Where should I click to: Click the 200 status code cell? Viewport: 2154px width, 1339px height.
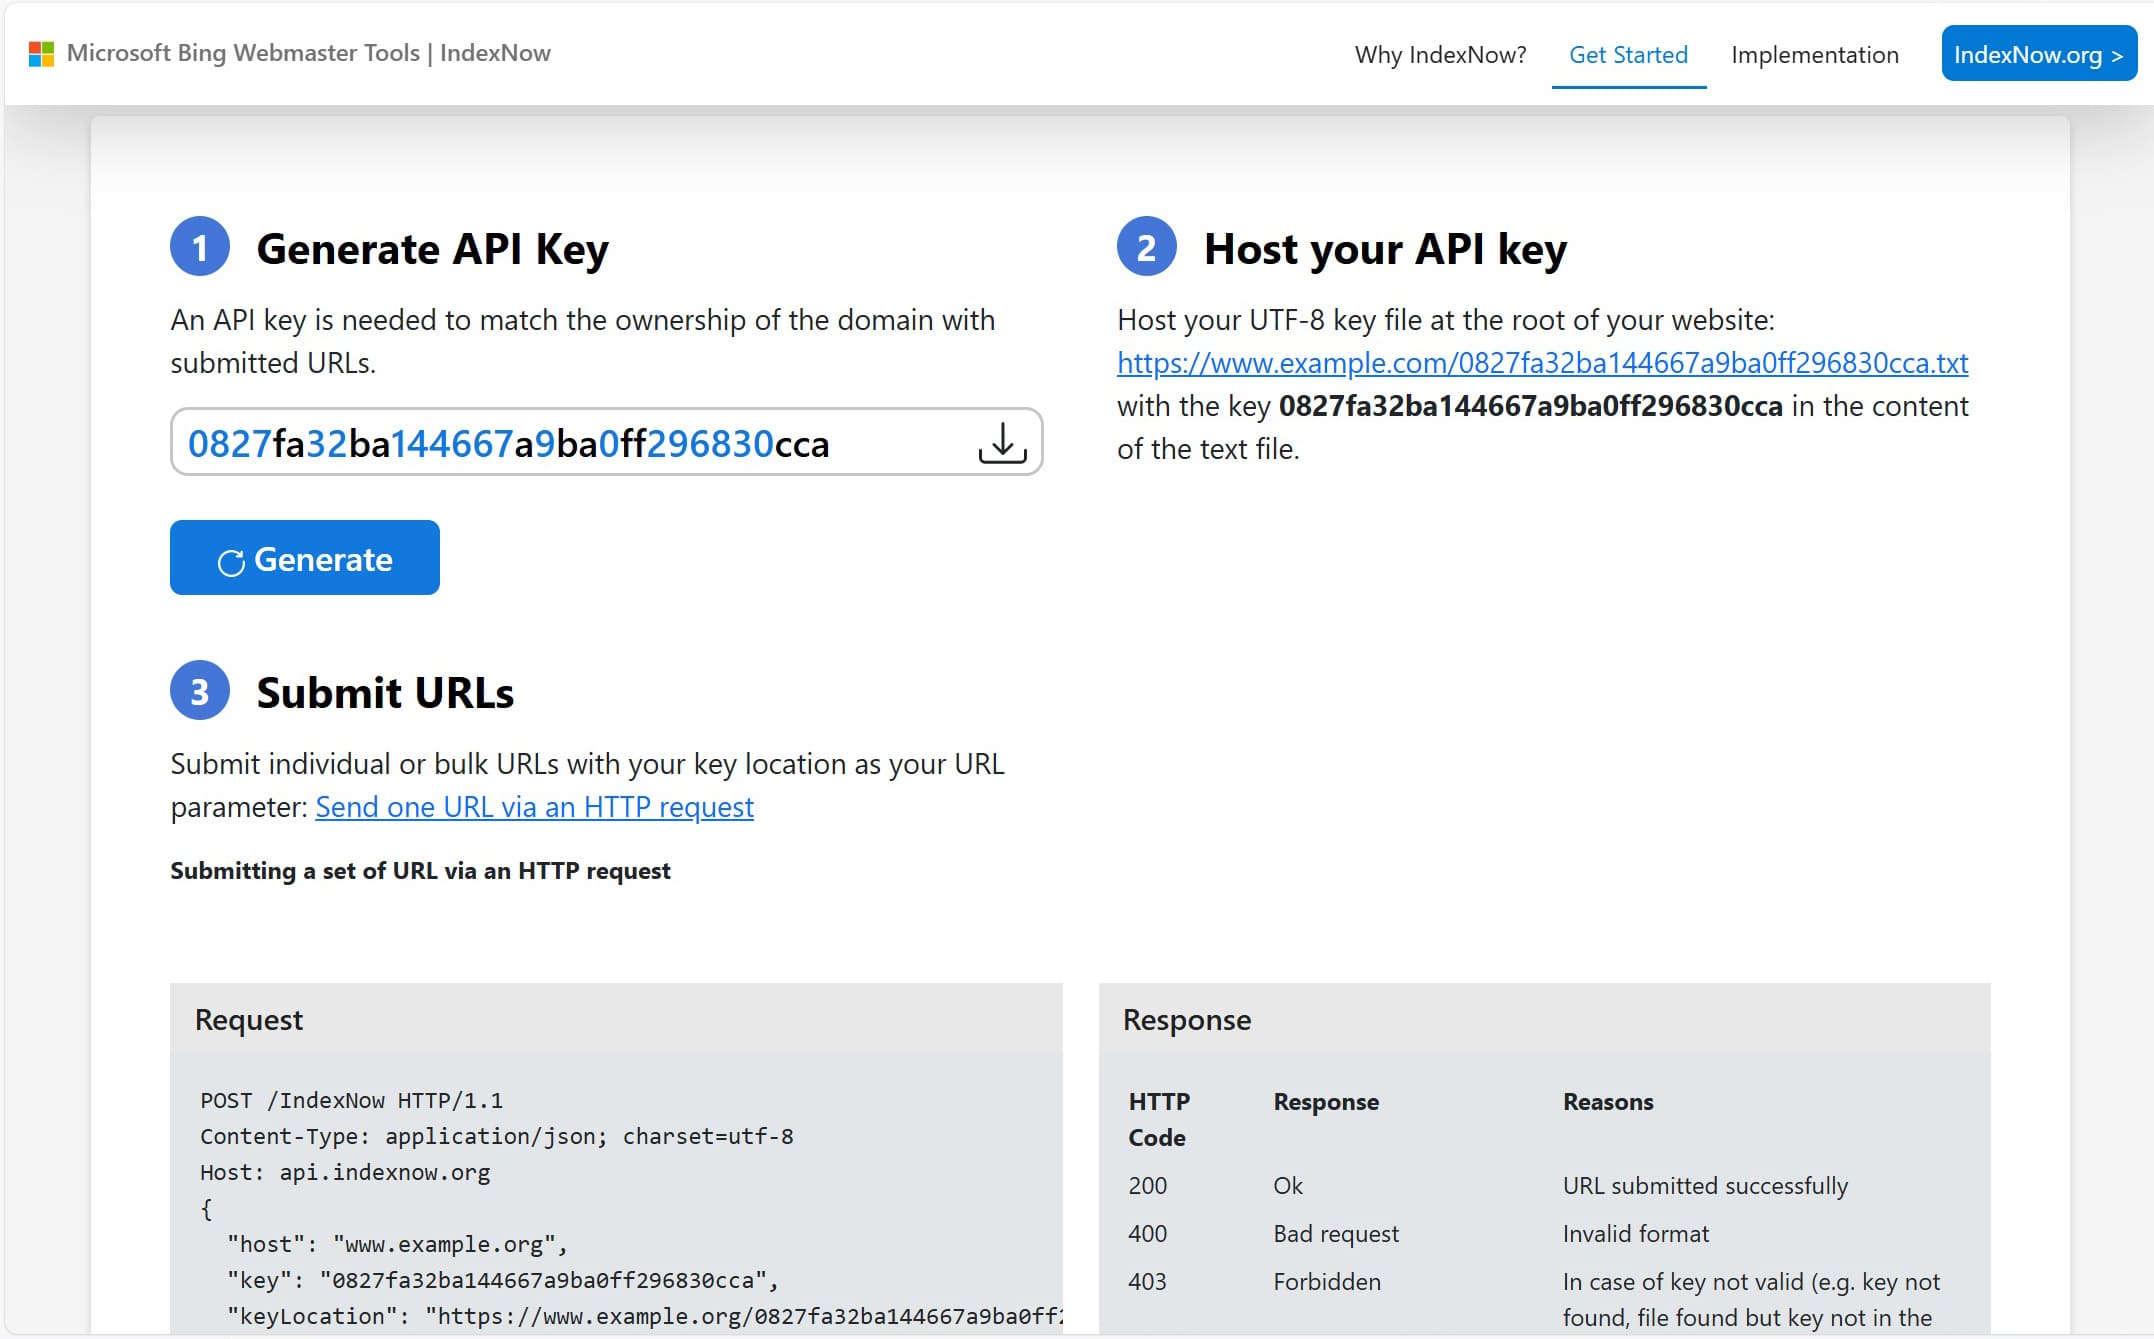1147,1186
